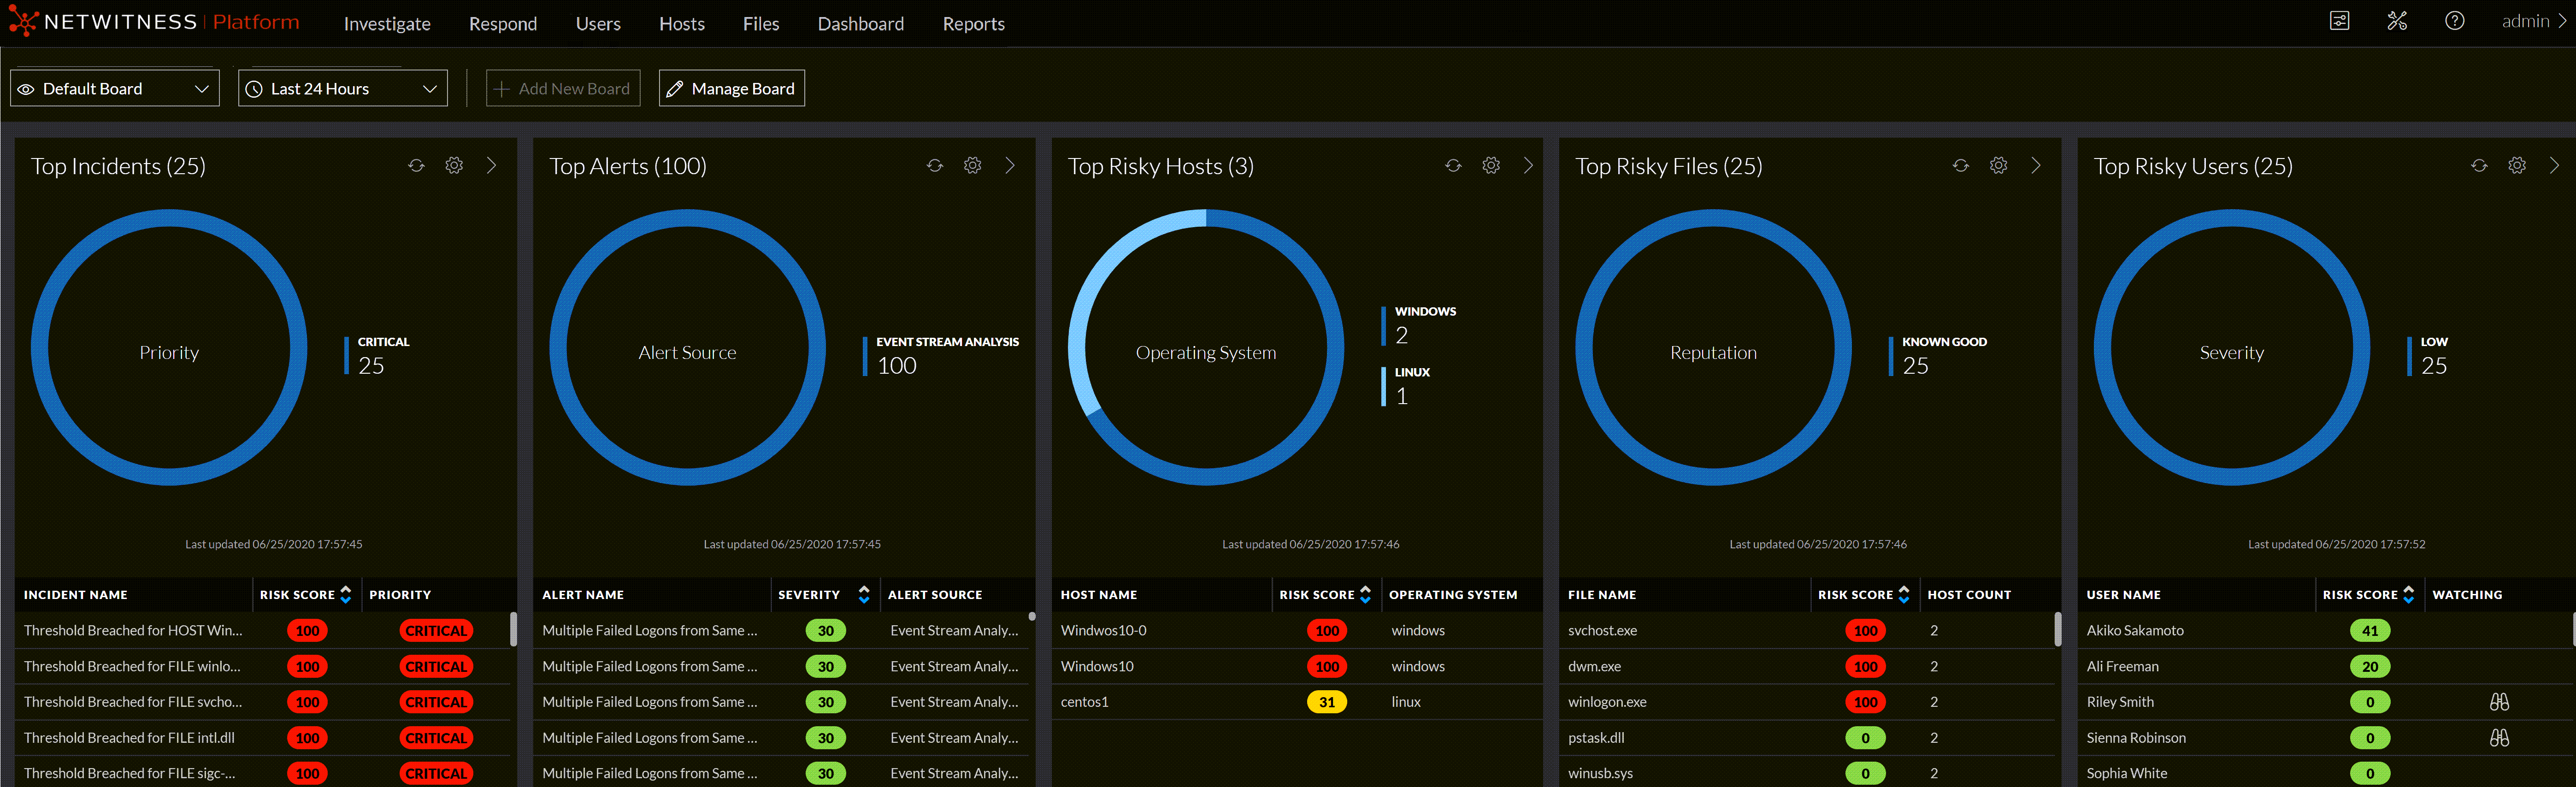Open the Windwos10-0 host entry
The height and width of the screenshot is (787, 2576).
click(1103, 631)
